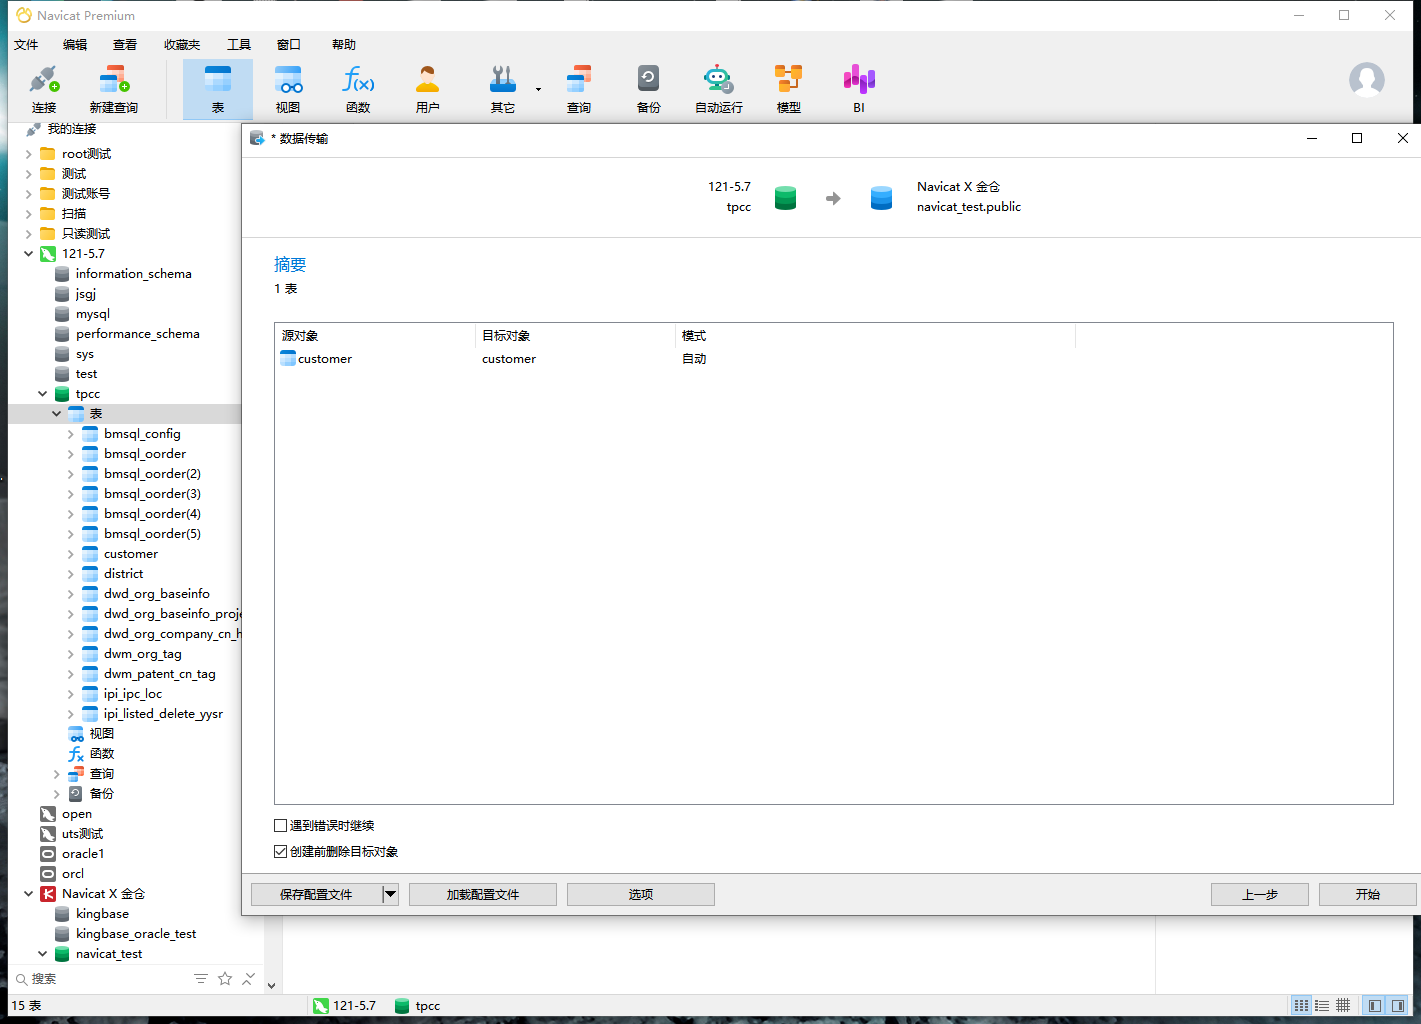Expand the bmsql_config table node
The width and height of the screenshot is (1421, 1024).
click(70, 434)
